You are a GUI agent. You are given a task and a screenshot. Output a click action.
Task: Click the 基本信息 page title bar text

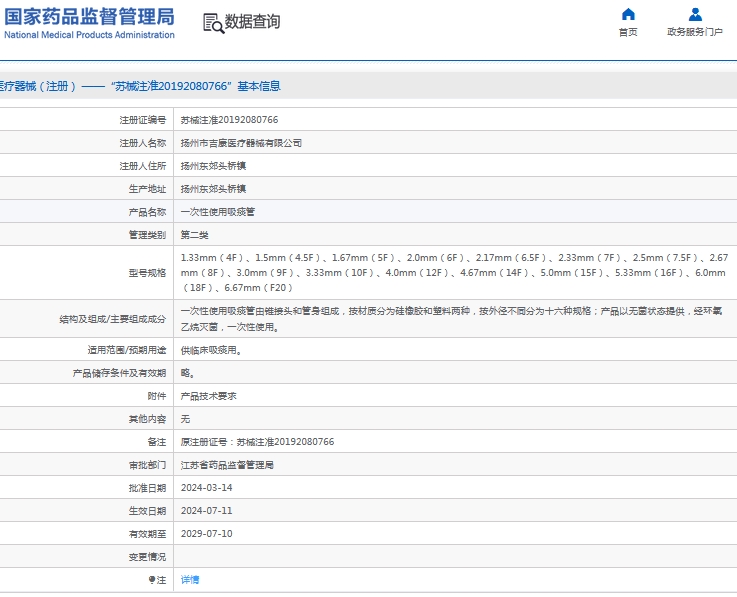click(x=139, y=86)
